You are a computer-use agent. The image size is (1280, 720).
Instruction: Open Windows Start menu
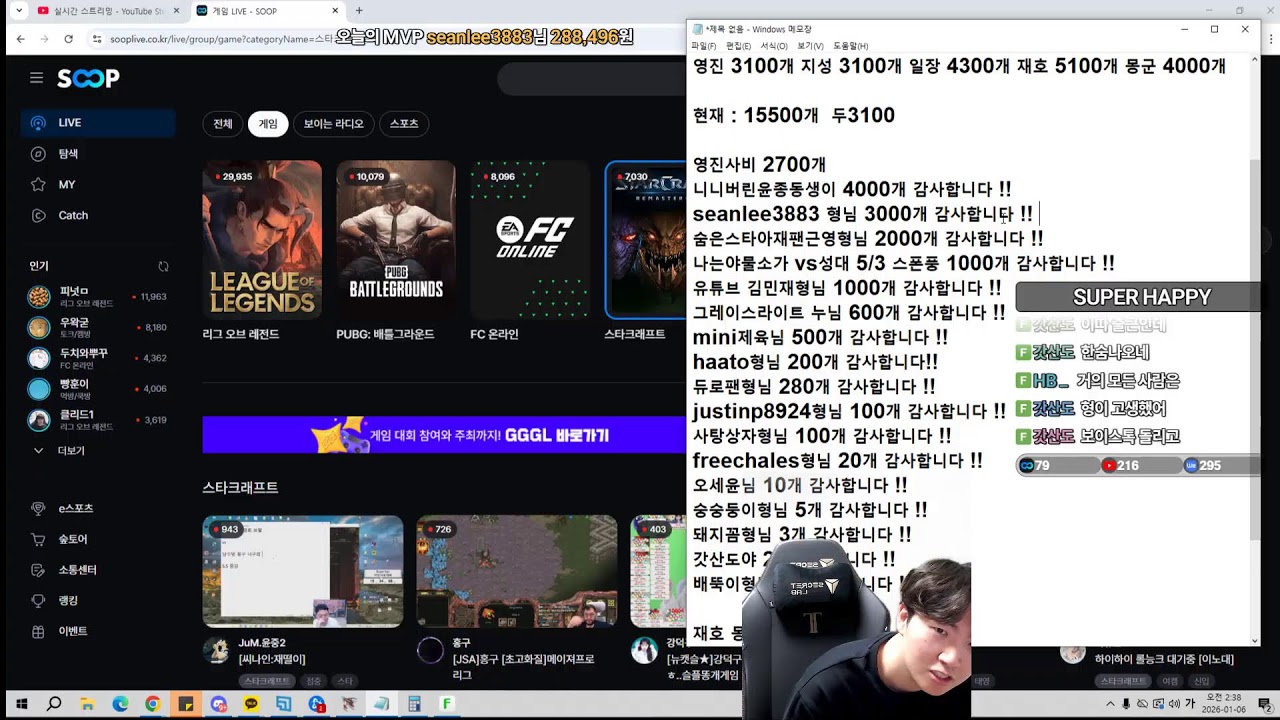point(21,704)
